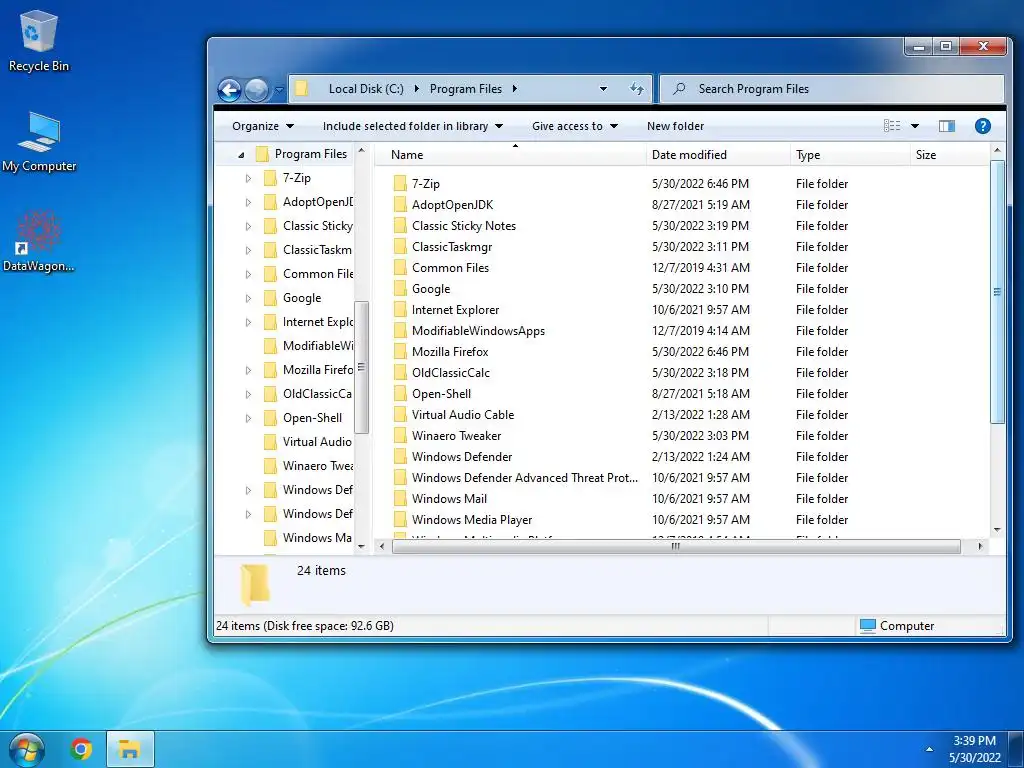Screen dimensions: 1024x768
Task: Sort by the Type column header
Action: tap(850, 155)
